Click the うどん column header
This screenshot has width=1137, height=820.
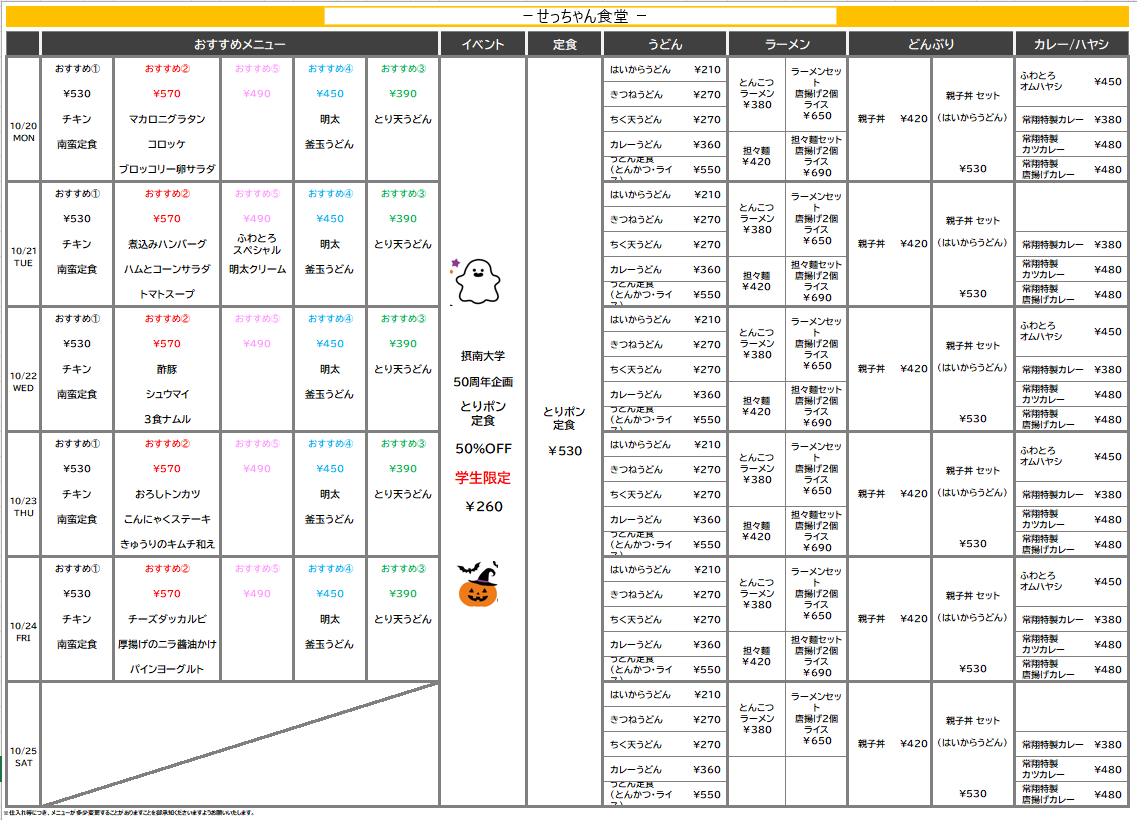click(665, 44)
